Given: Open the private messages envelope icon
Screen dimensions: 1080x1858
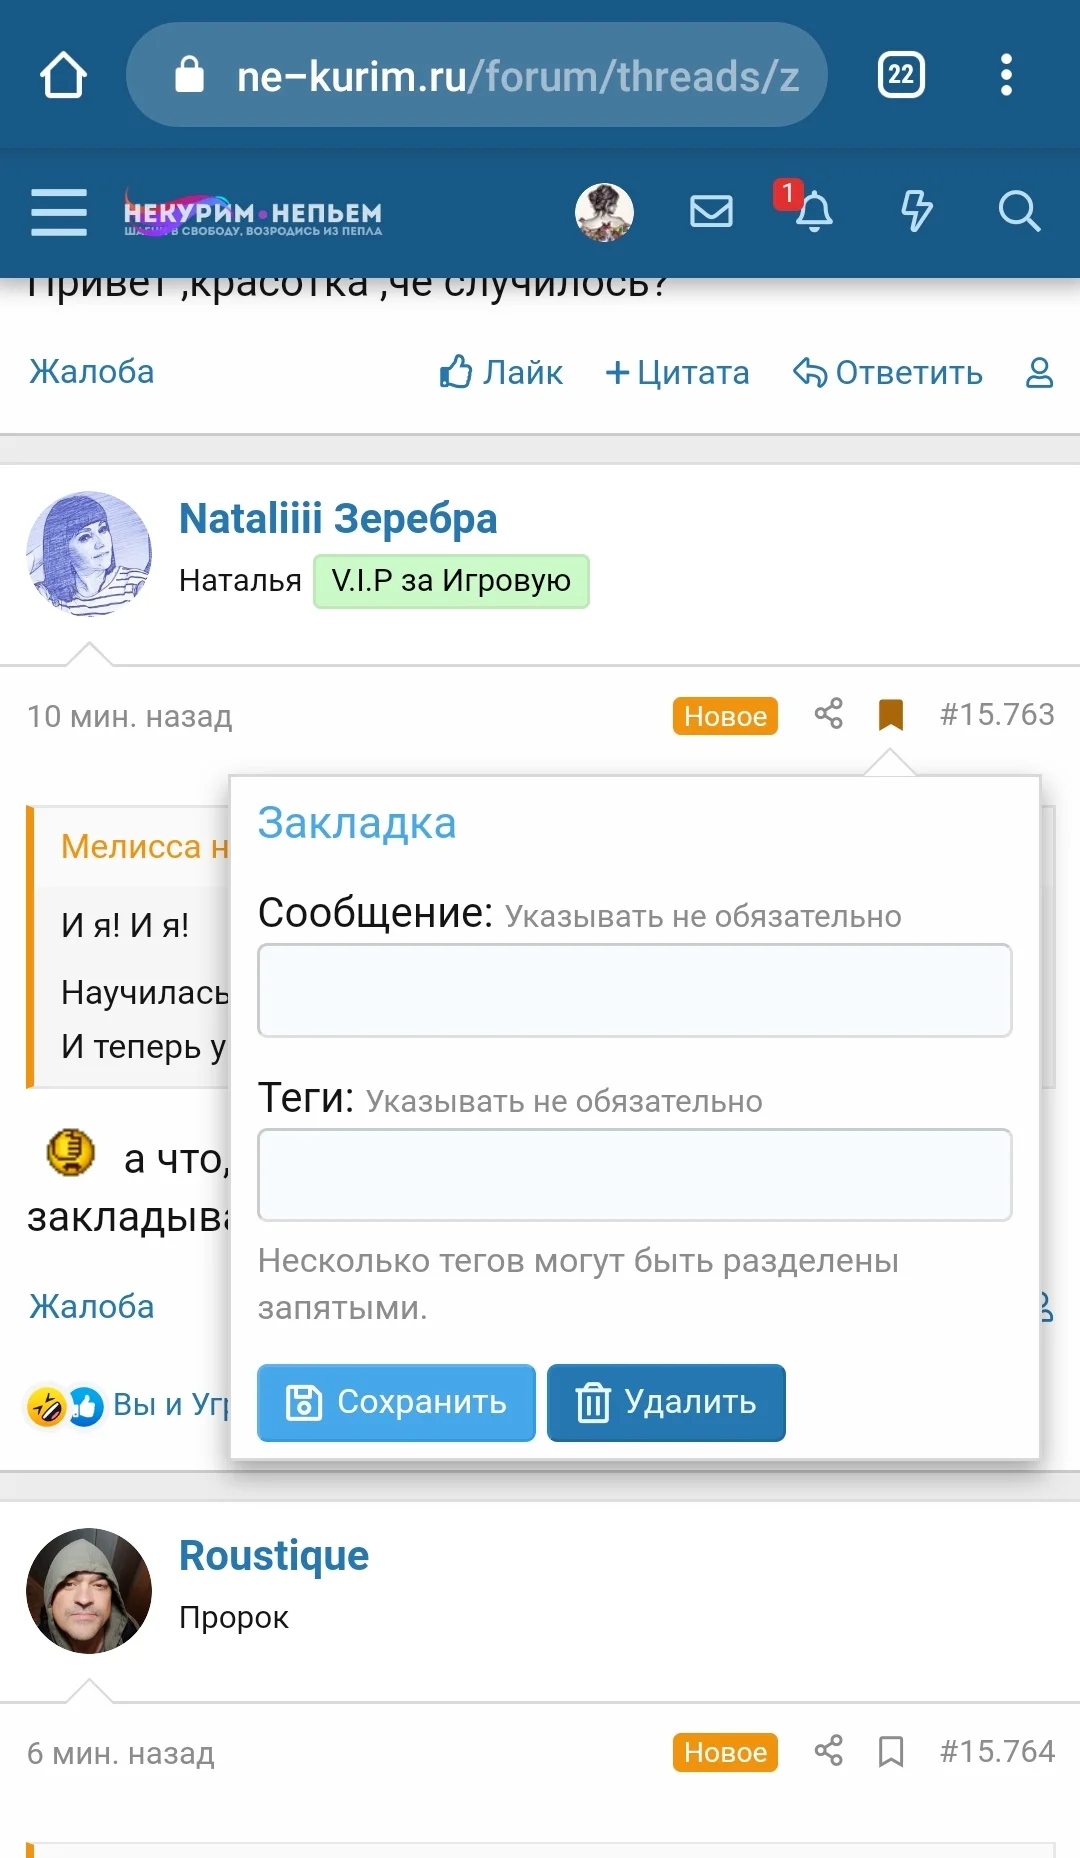Looking at the screenshot, I should click(x=711, y=212).
